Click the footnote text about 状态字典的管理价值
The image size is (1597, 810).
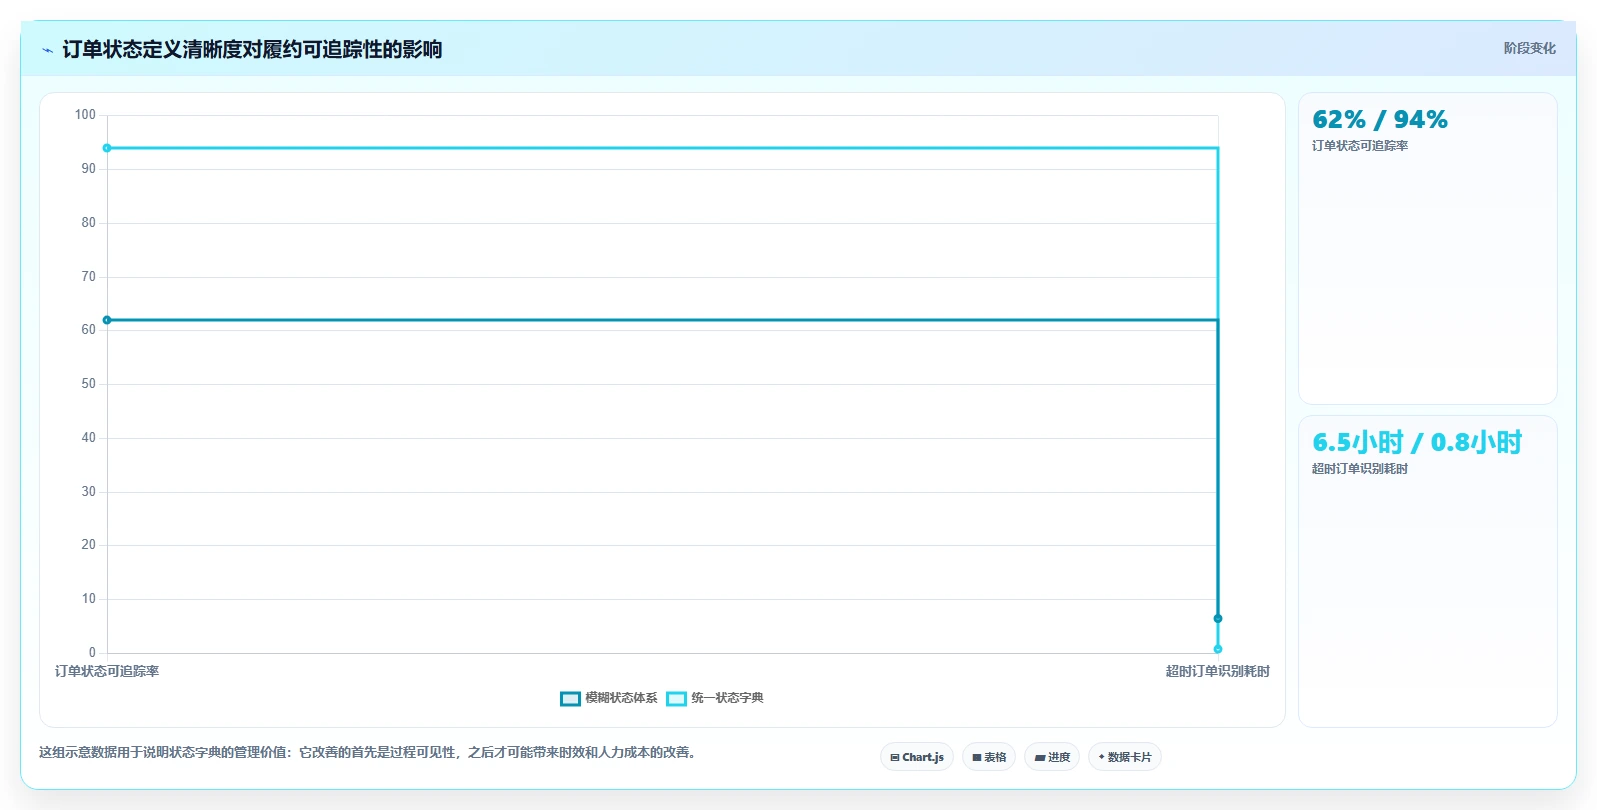pyautogui.click(x=368, y=752)
